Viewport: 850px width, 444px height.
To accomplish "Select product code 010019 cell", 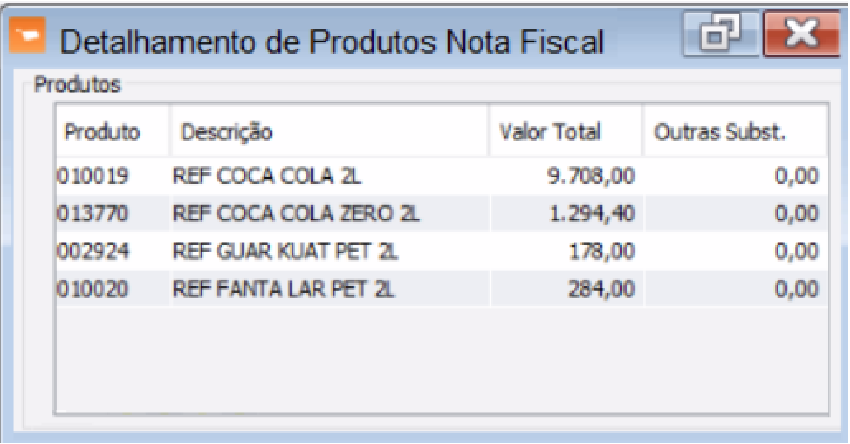I will pyautogui.click(x=84, y=177).
